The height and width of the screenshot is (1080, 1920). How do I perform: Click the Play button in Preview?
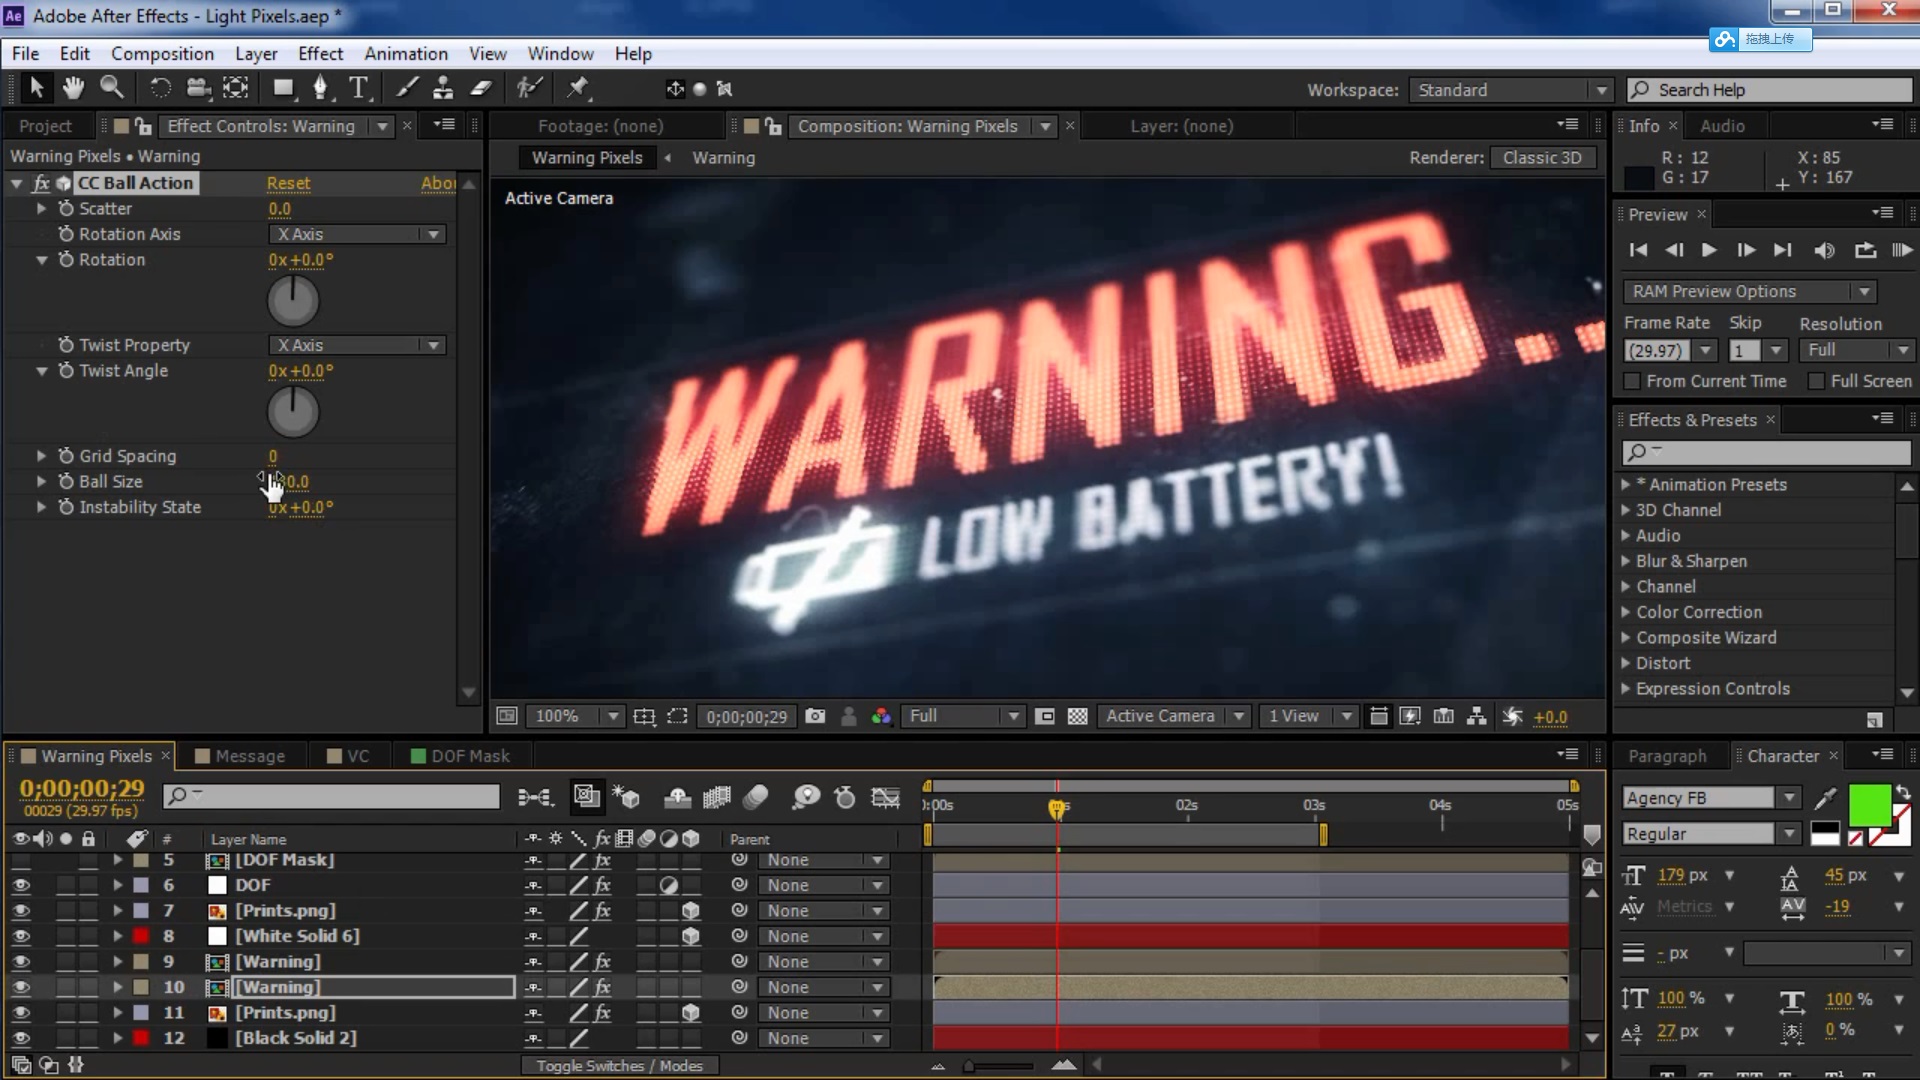(1709, 250)
